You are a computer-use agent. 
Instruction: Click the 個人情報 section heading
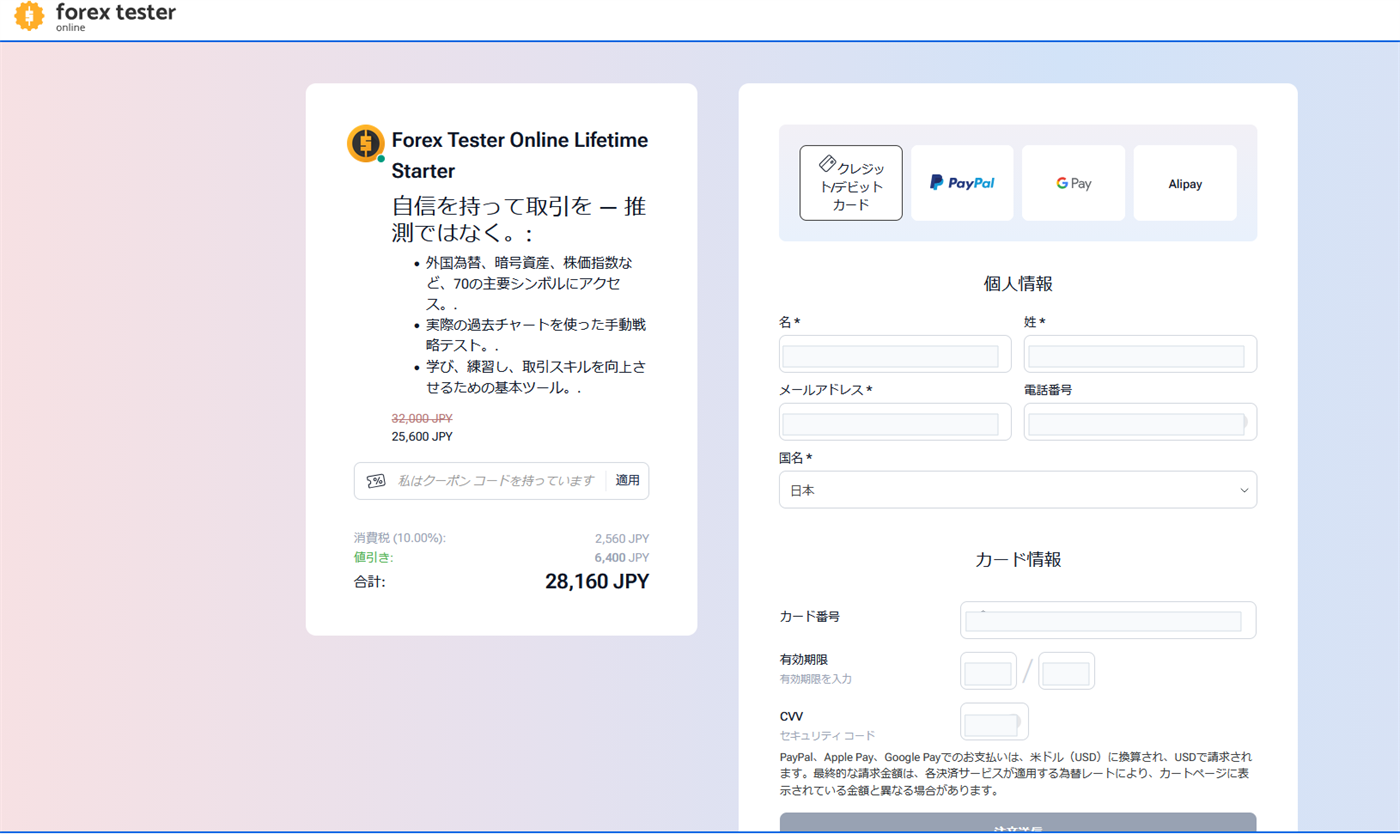click(x=1018, y=284)
